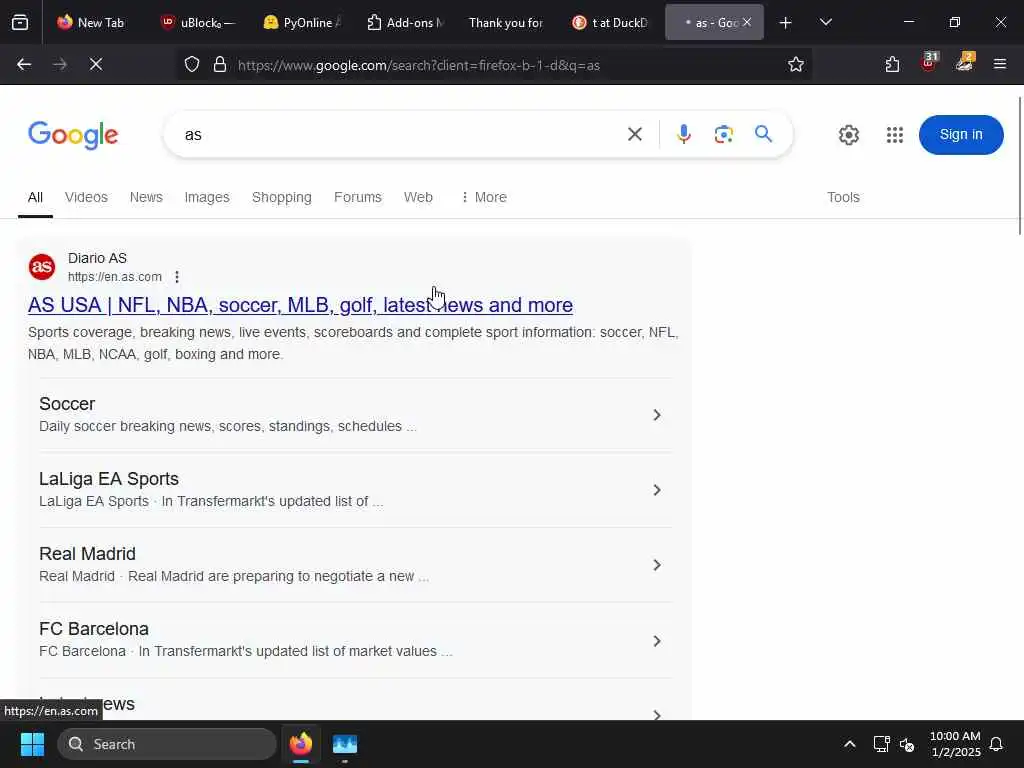This screenshot has height=768, width=1024.
Task: Open the taskbar monitor chart app
Action: point(345,744)
